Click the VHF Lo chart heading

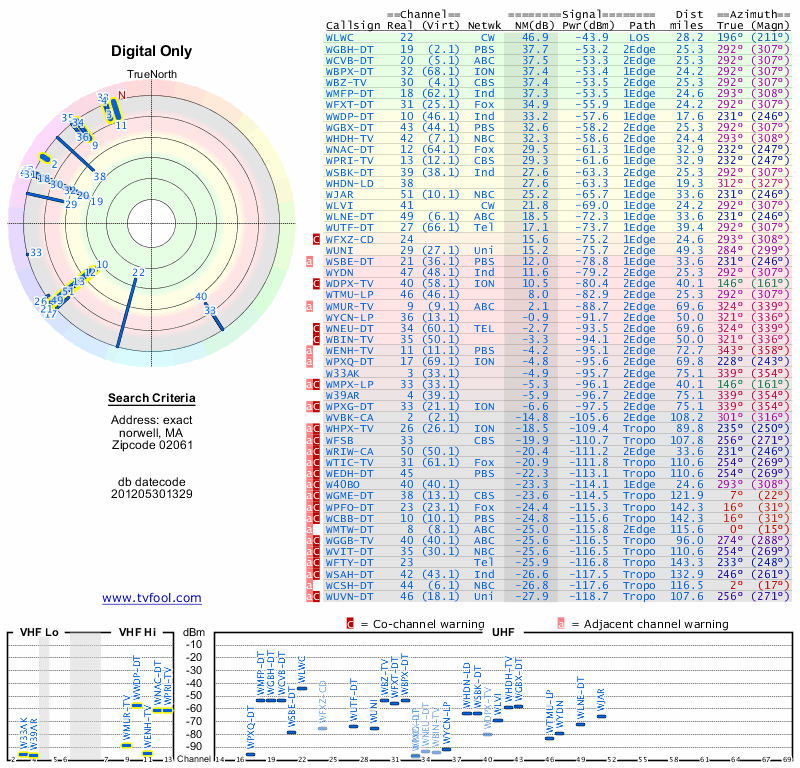coord(39,632)
